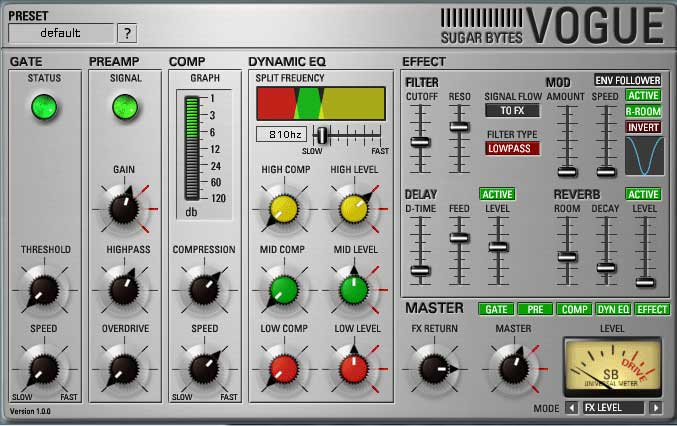Viewport: 677px width, 426px height.
Task: Disable the COMP section in Master
Action: click(x=574, y=310)
